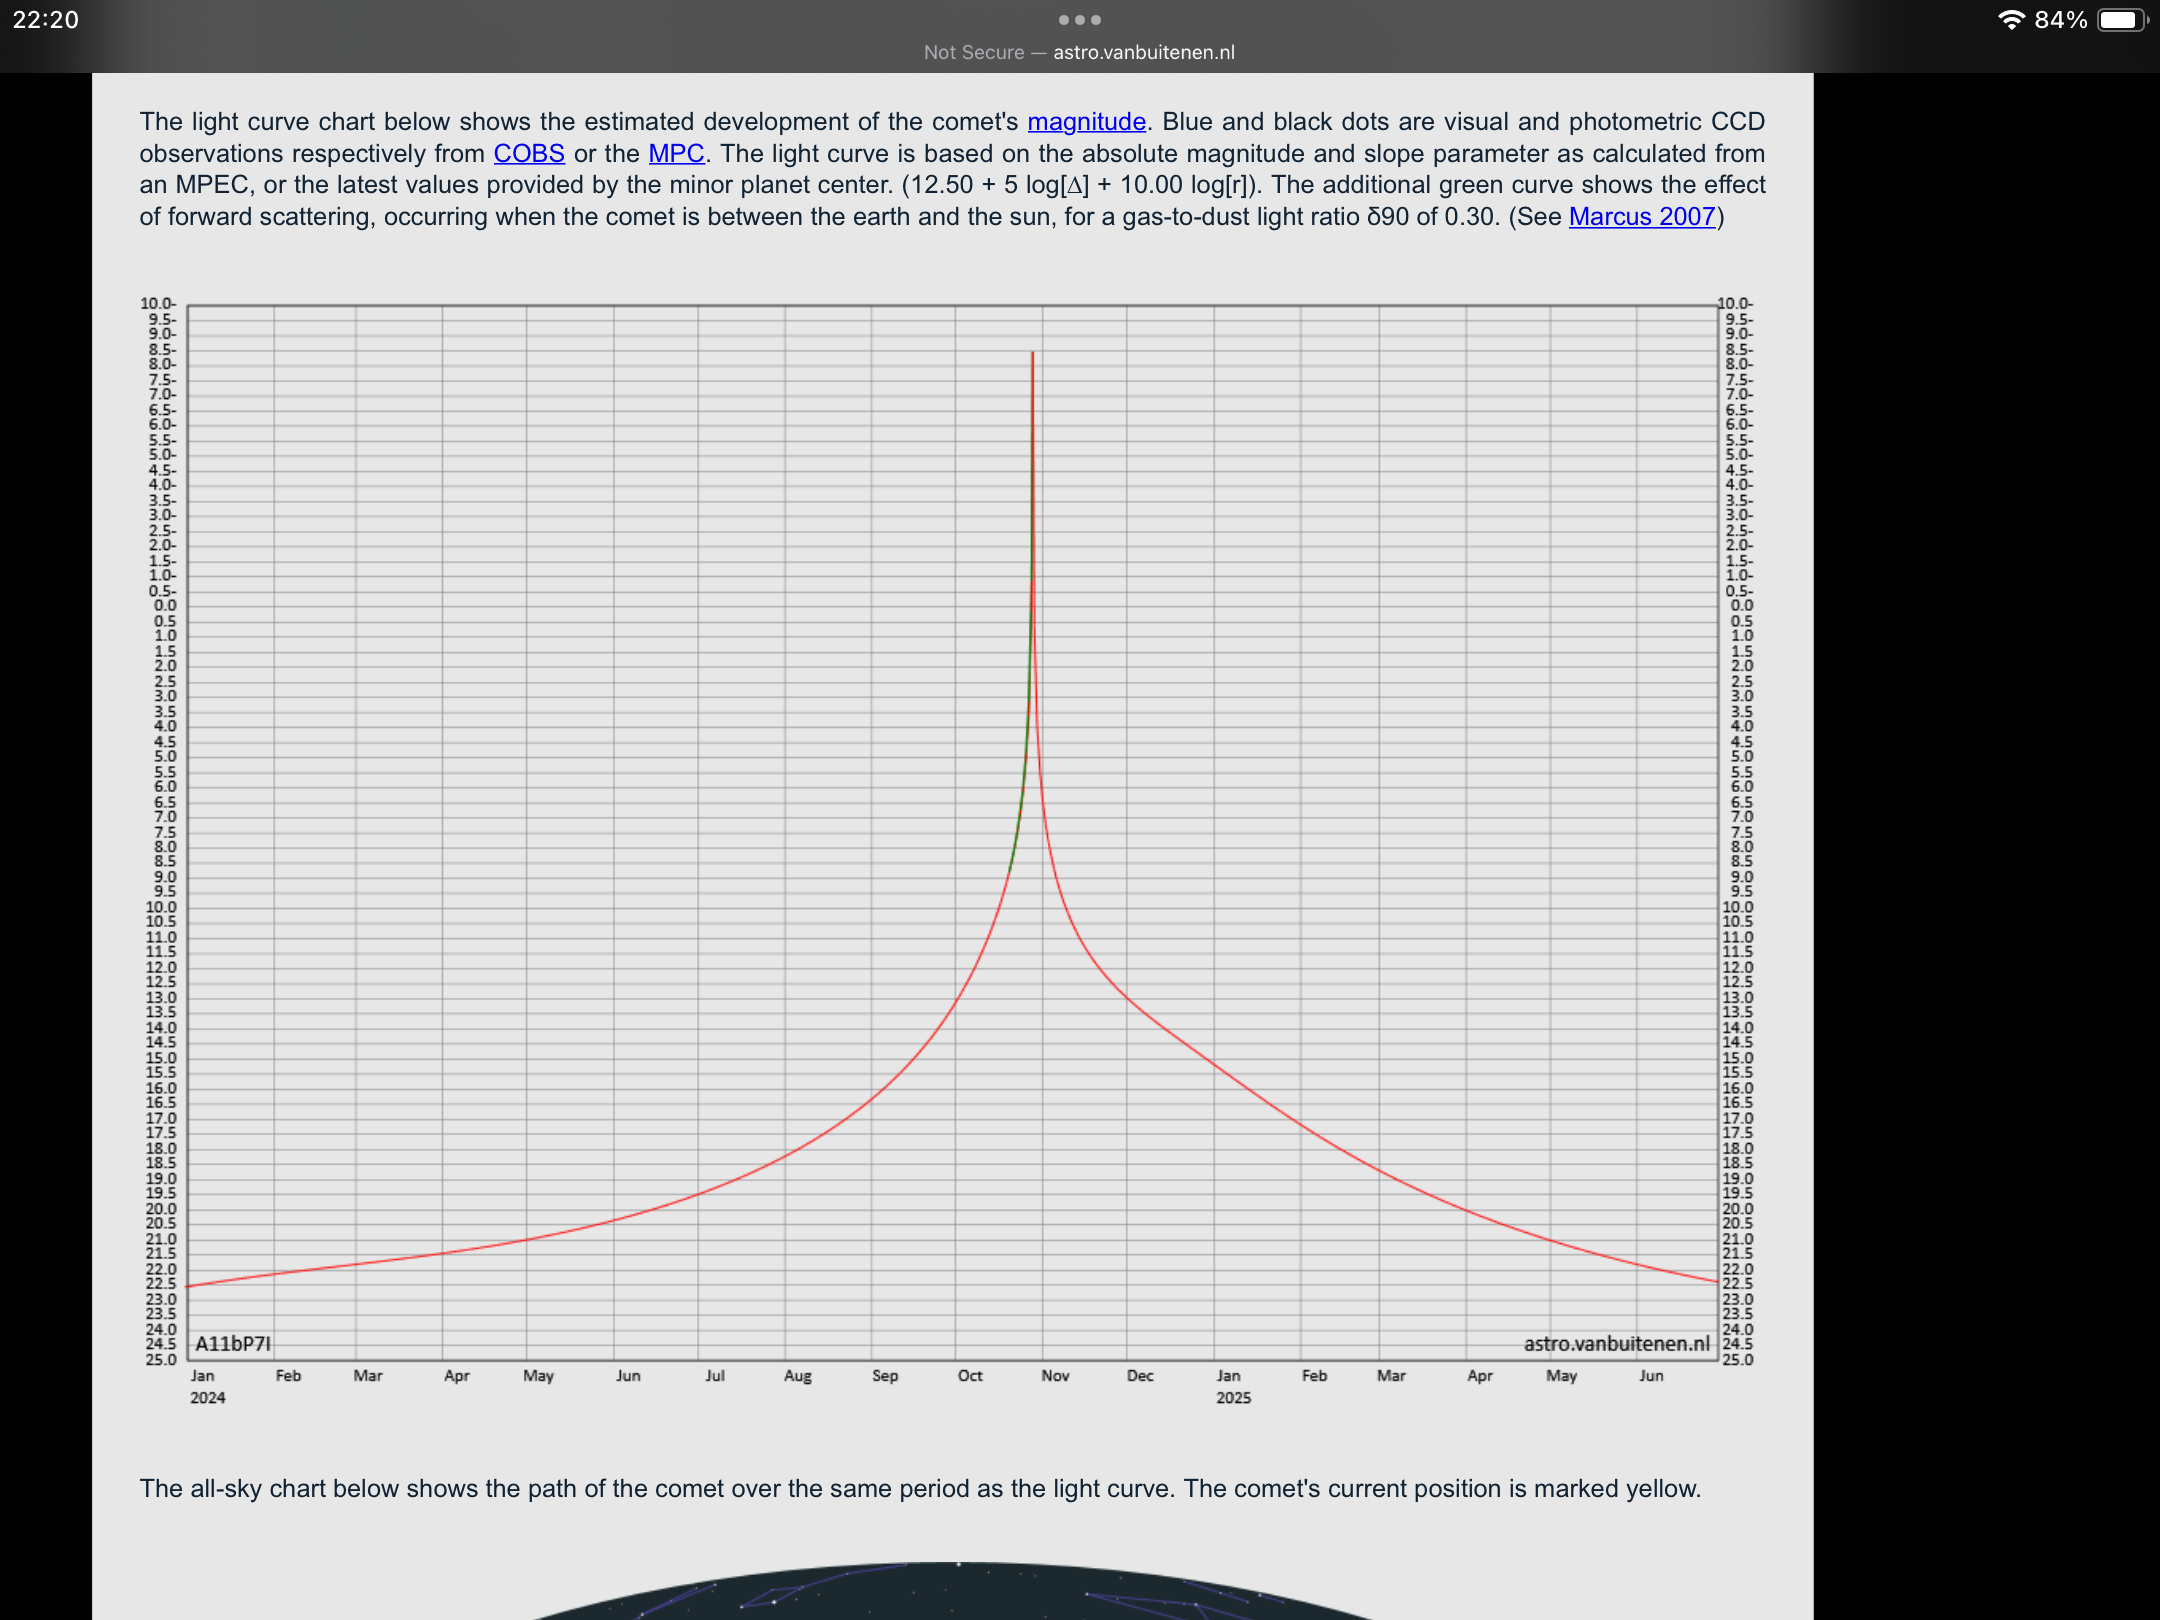Click the astro.vanbuitenen.nl watermark in the chart
2160x1620 pixels.
point(1616,1343)
